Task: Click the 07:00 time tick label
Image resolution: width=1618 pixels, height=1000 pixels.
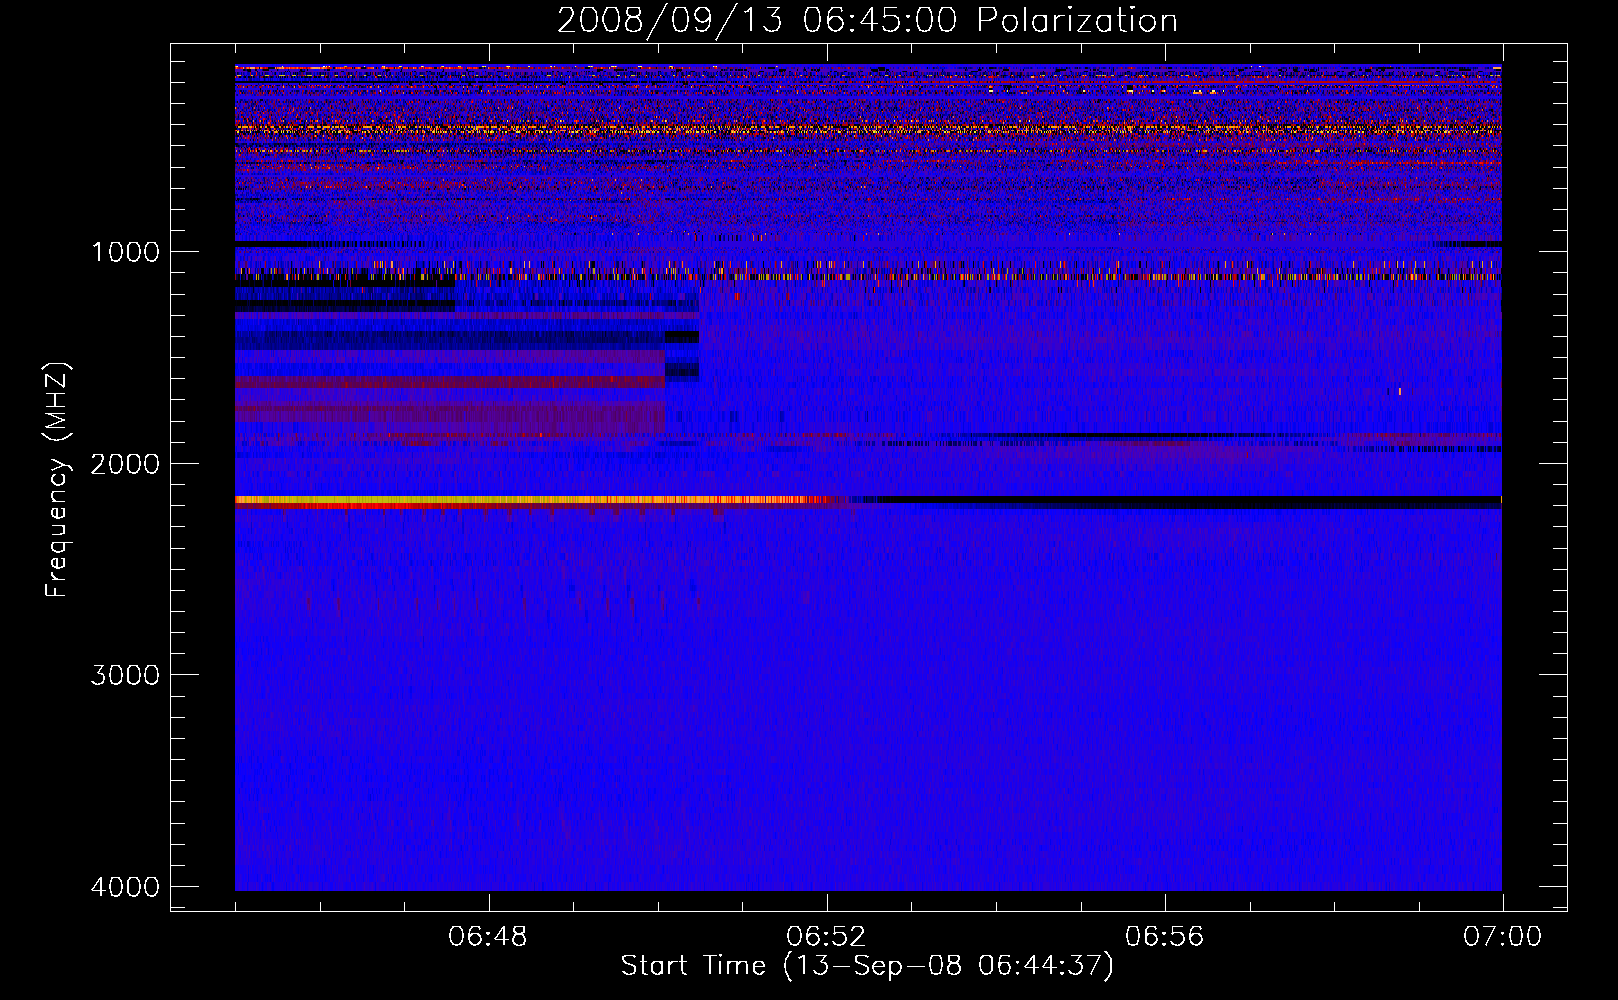Action: [x=1503, y=937]
